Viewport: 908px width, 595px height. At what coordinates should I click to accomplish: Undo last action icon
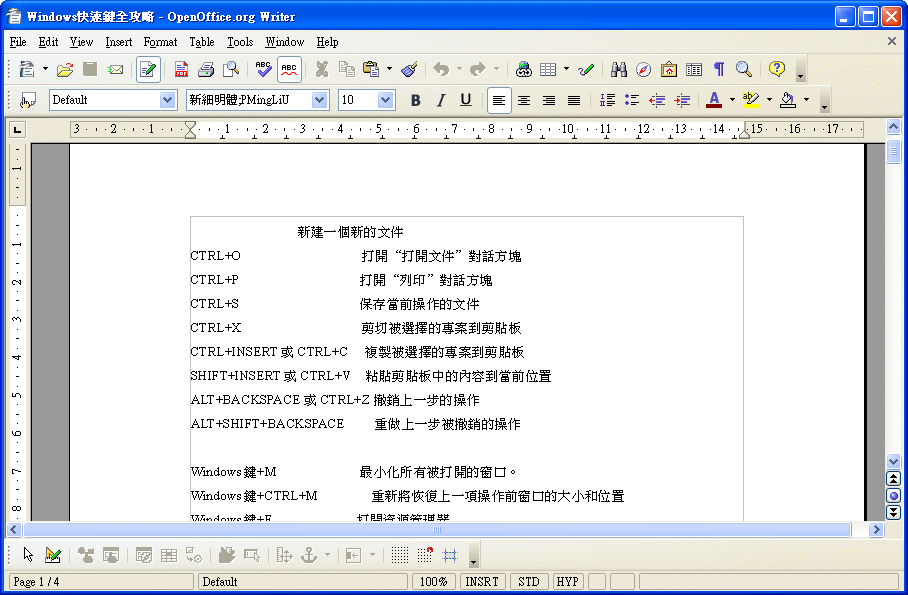click(441, 70)
